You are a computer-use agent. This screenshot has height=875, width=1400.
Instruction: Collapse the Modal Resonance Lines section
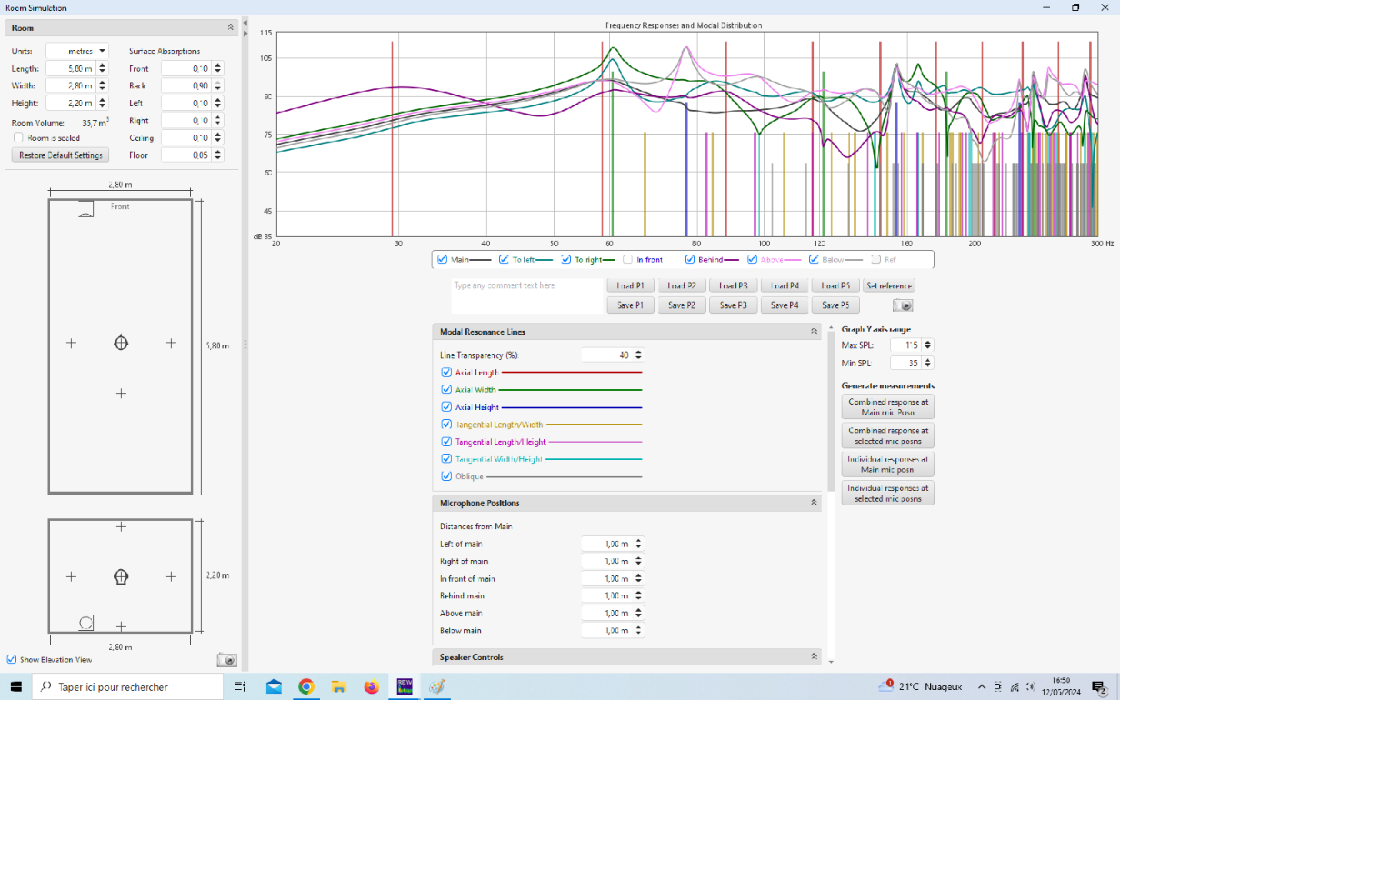[813, 332]
